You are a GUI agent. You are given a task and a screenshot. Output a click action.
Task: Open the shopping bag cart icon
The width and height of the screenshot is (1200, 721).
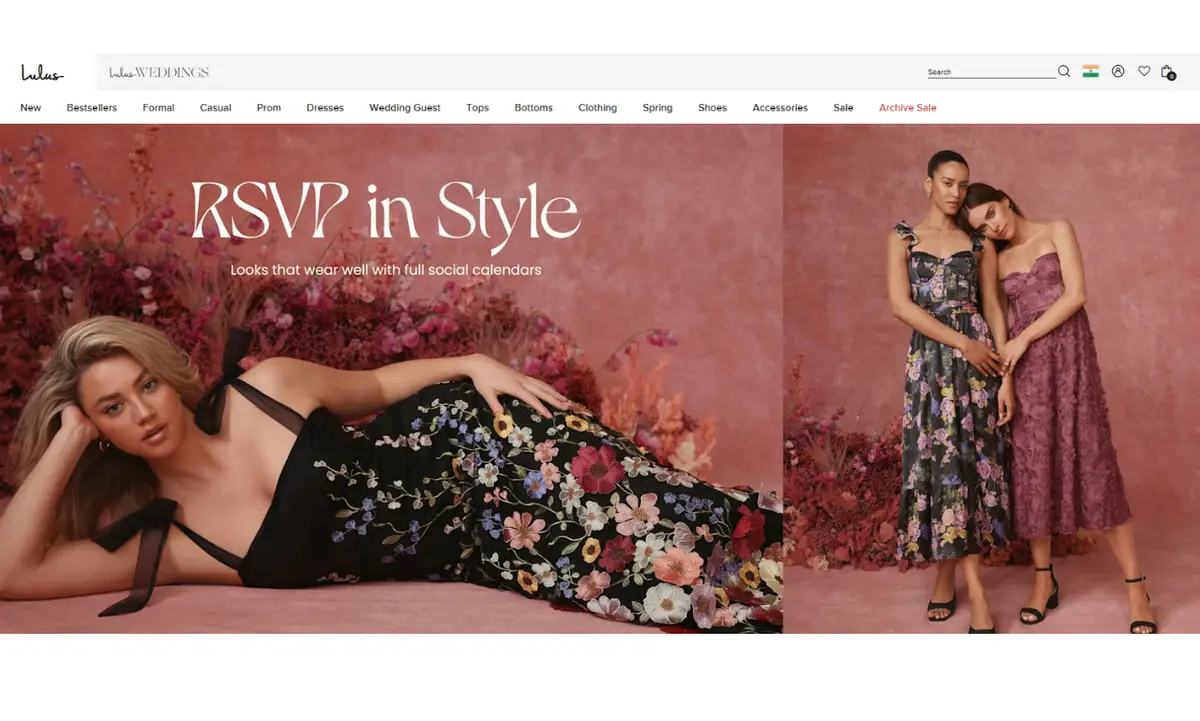click(1167, 72)
